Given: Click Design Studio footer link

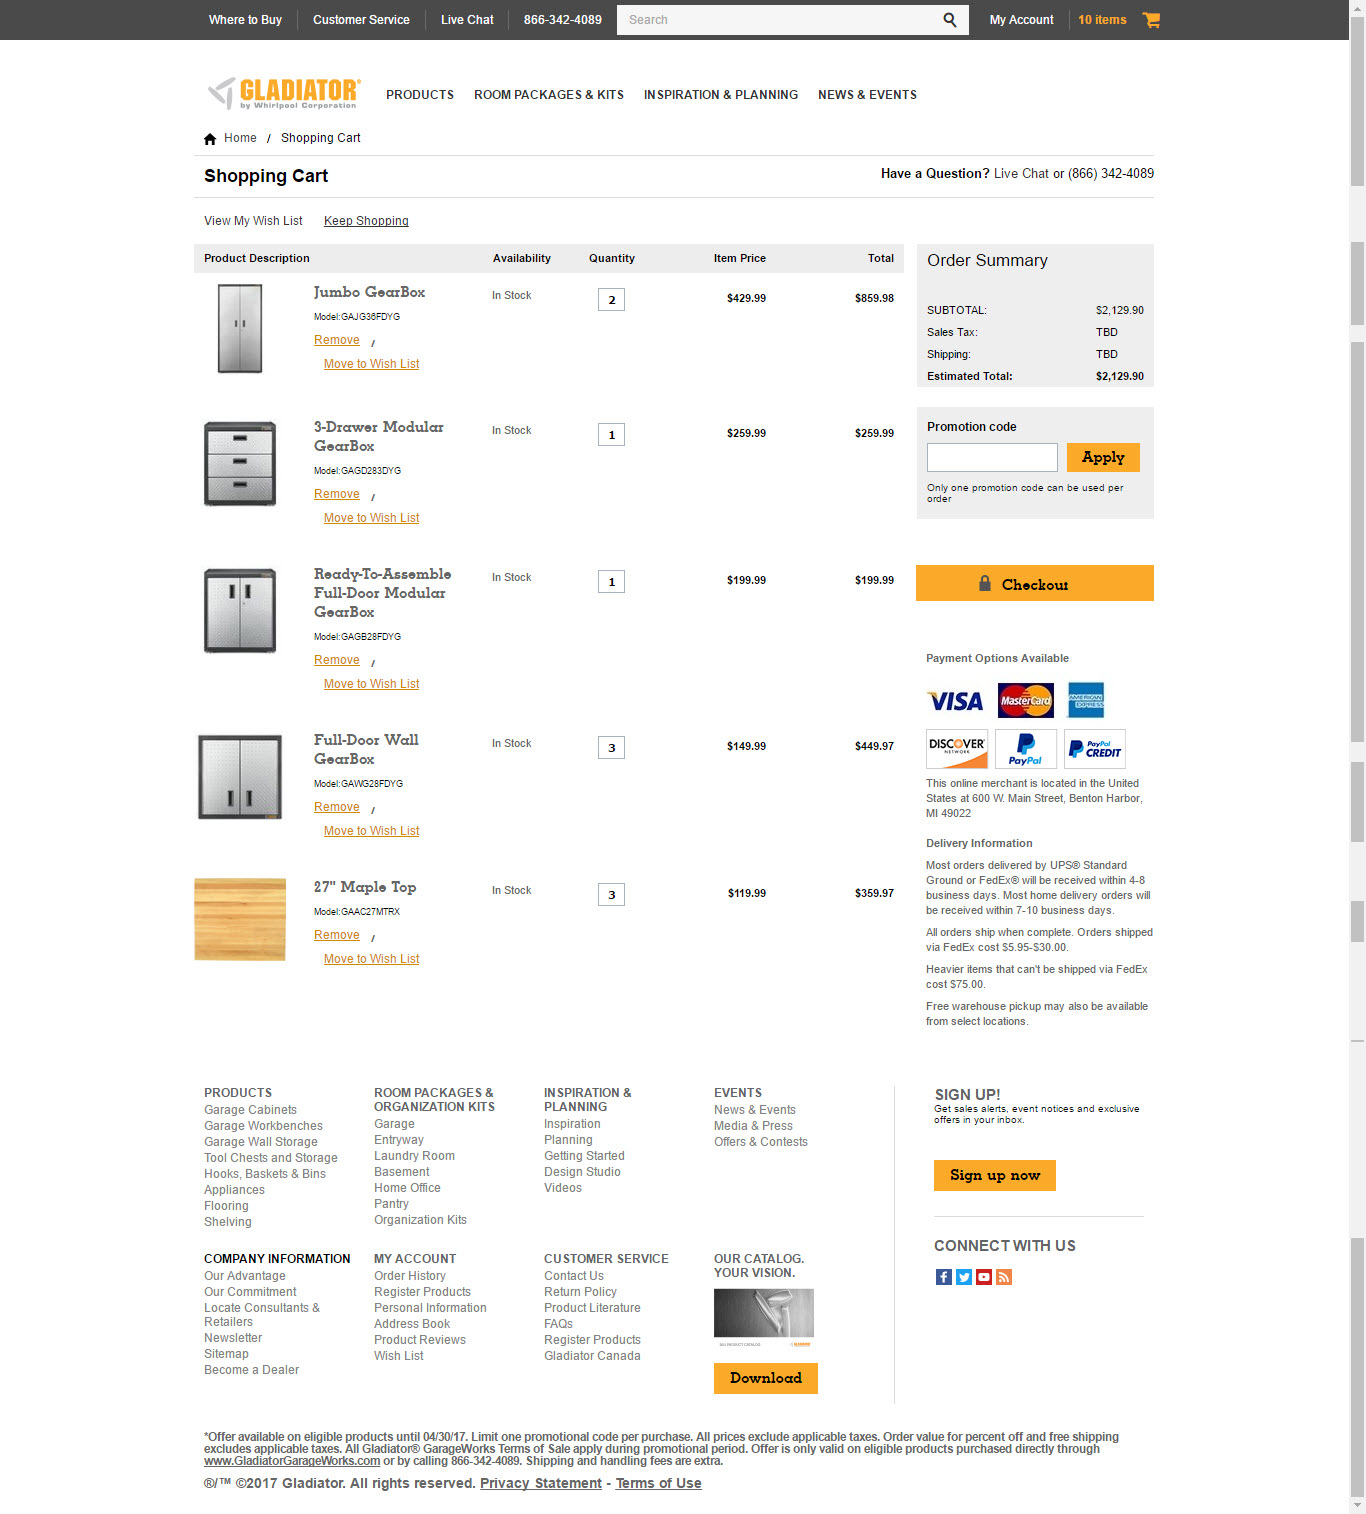Looking at the screenshot, I should tap(582, 1172).
